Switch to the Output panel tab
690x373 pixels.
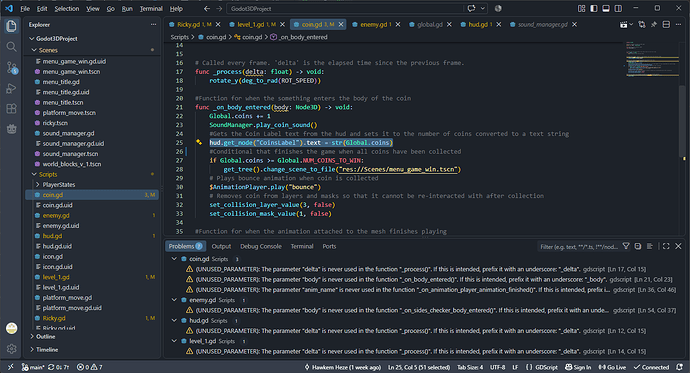point(221,246)
